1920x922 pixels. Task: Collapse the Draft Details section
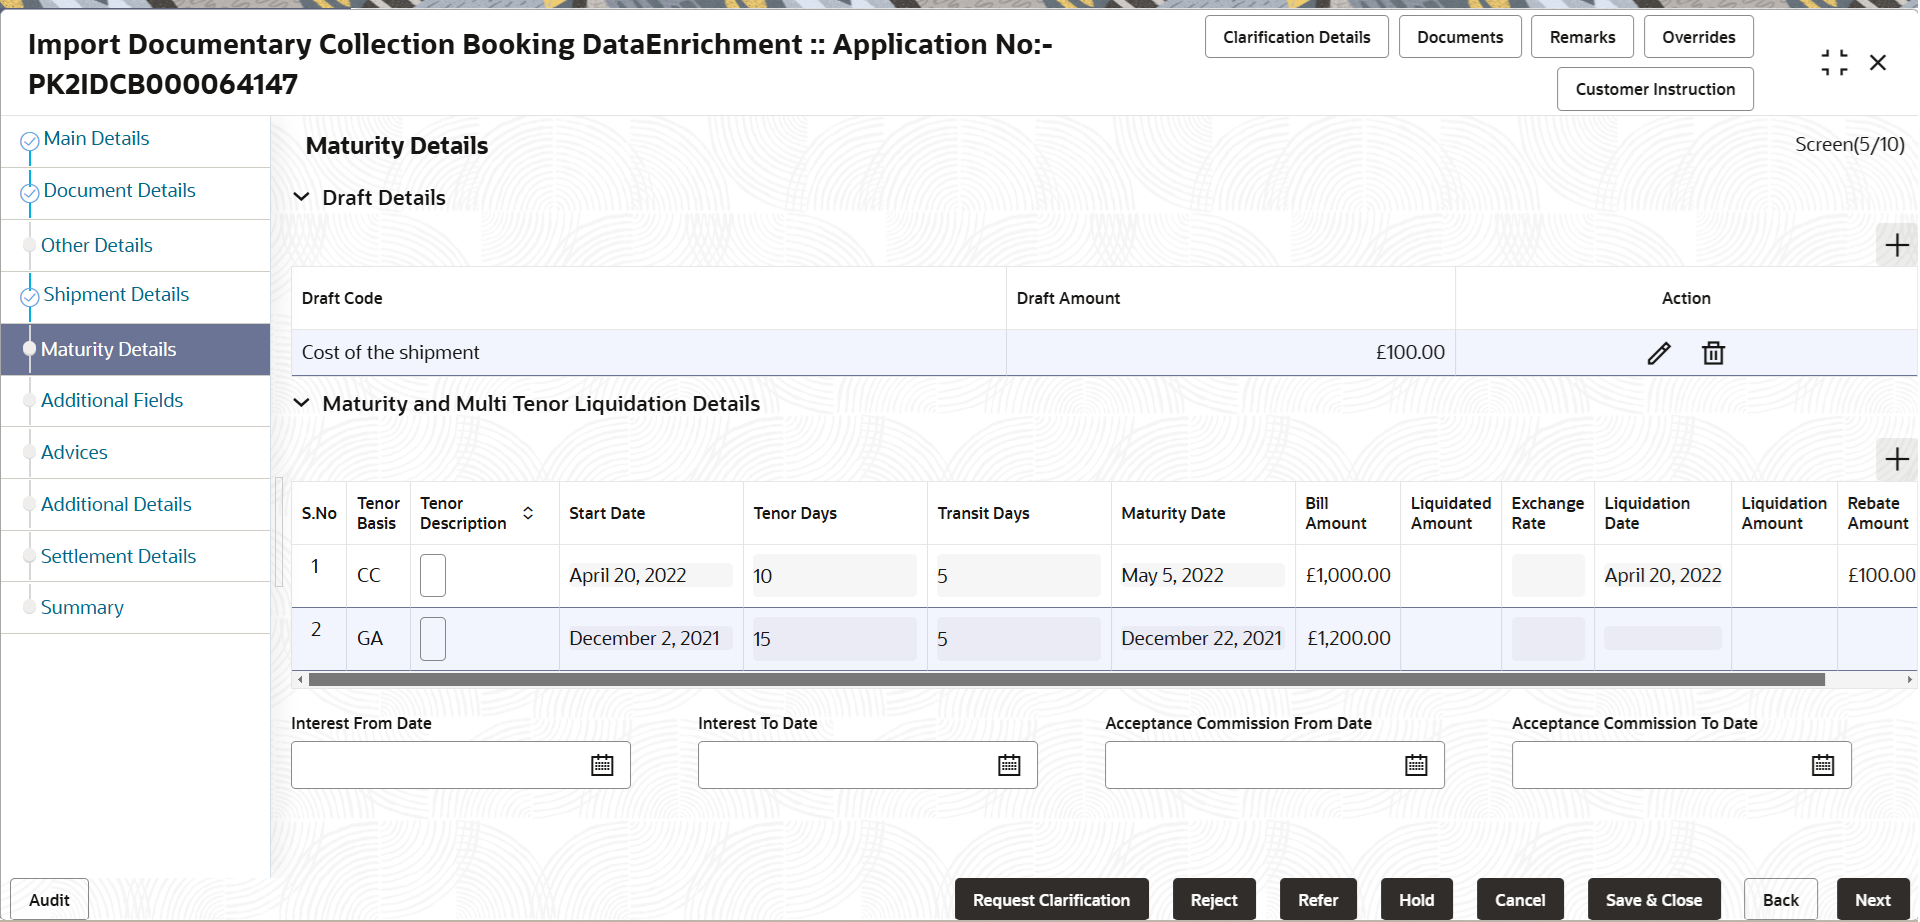coord(301,197)
